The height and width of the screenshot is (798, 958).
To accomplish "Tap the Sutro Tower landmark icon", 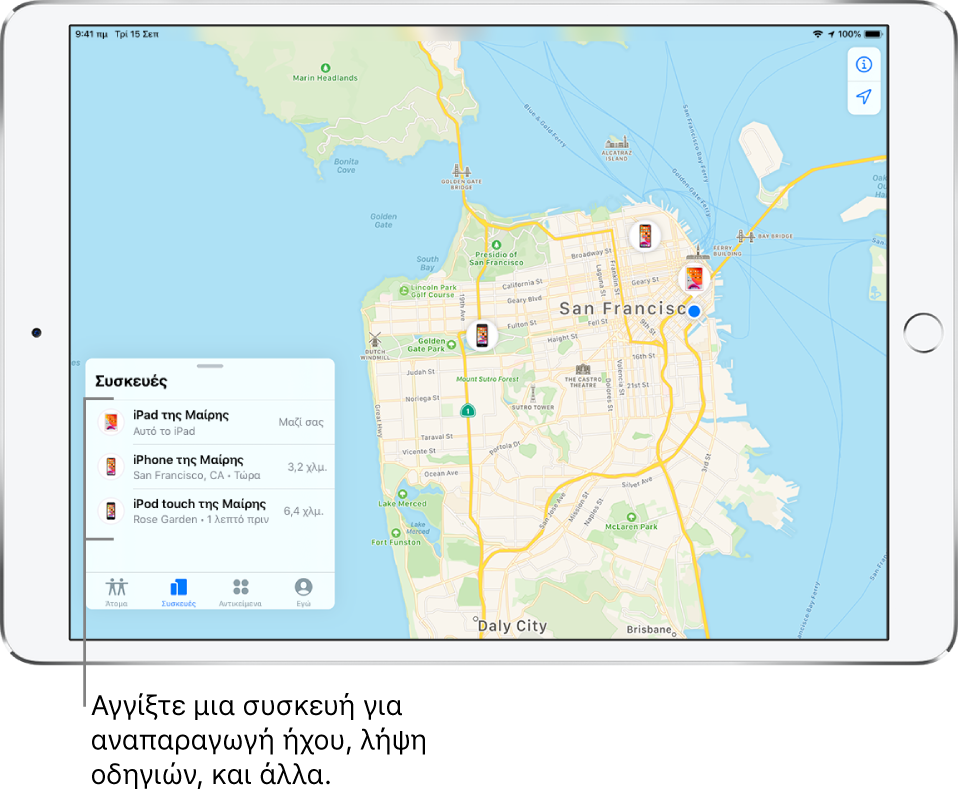I will [533, 393].
